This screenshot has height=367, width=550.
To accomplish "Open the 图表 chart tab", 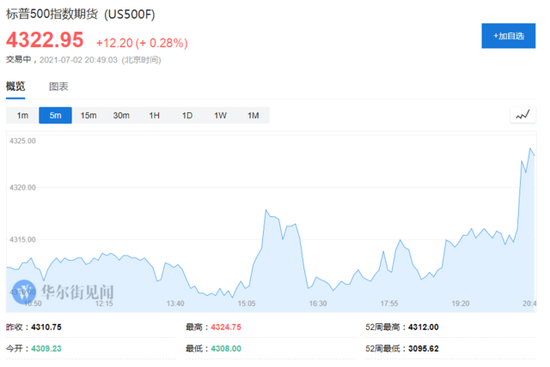I will coord(58,86).
